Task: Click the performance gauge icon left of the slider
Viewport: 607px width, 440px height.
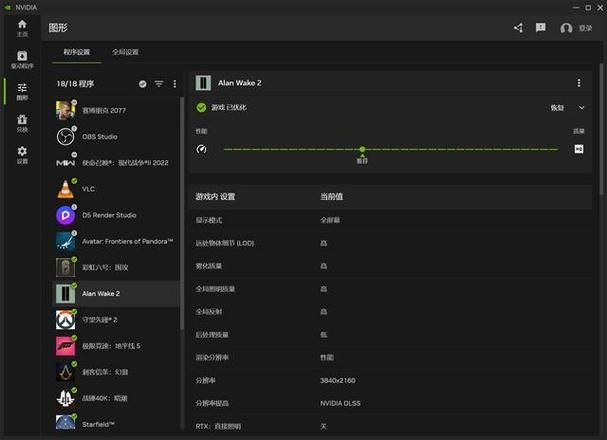Action: tap(201, 149)
